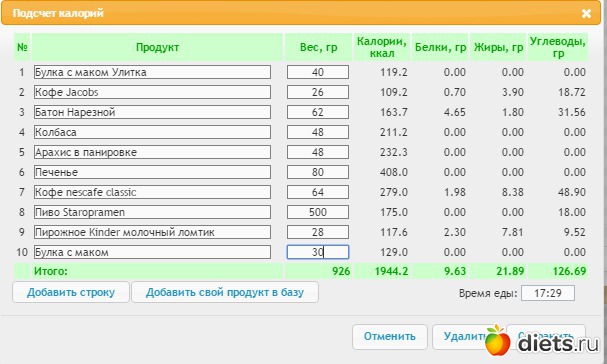This screenshot has width=607, height=364.
Task: Click the calories value 408.0
Action: click(x=394, y=172)
